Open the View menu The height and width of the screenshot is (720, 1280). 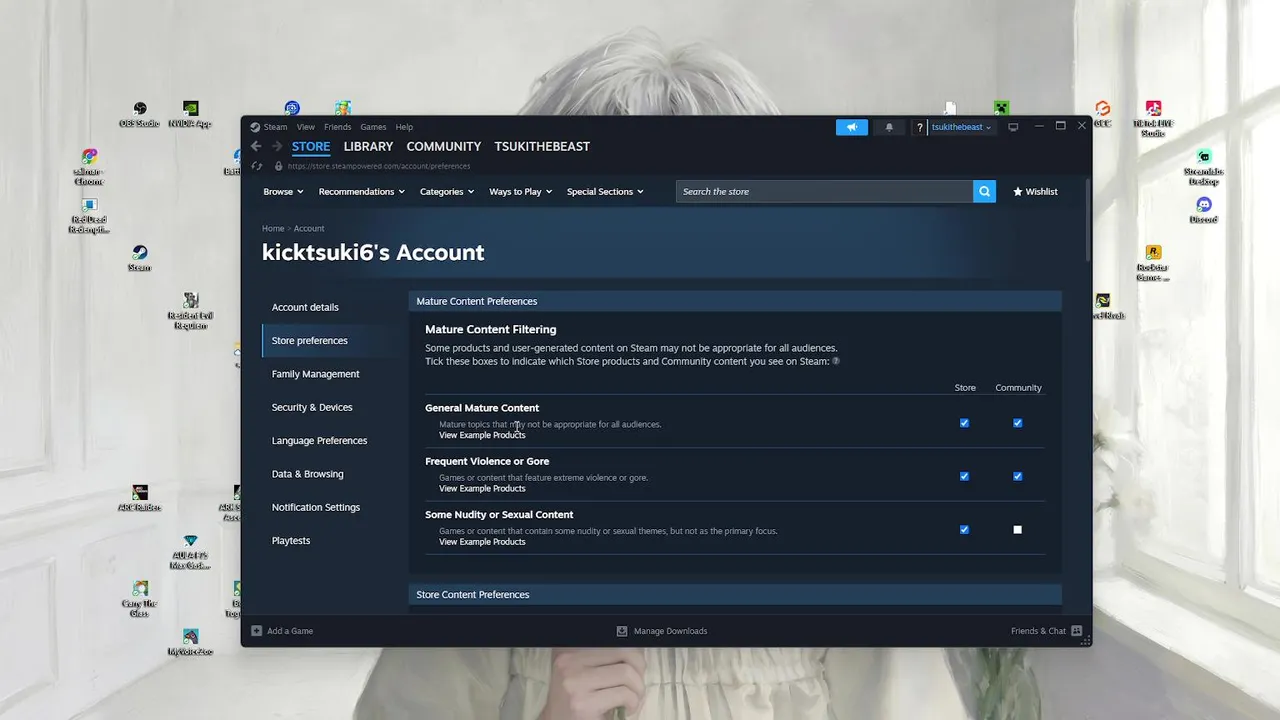point(306,127)
